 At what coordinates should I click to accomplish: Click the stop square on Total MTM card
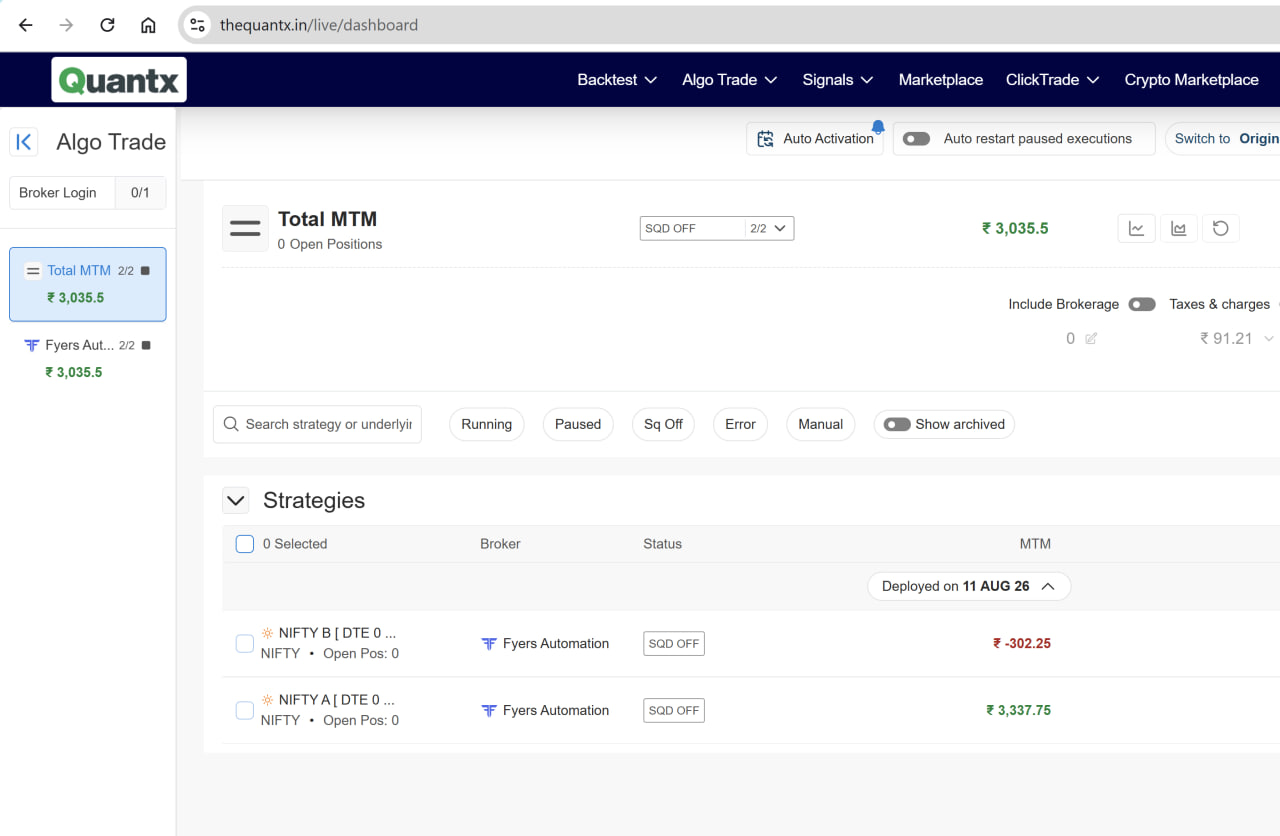[x=145, y=271]
